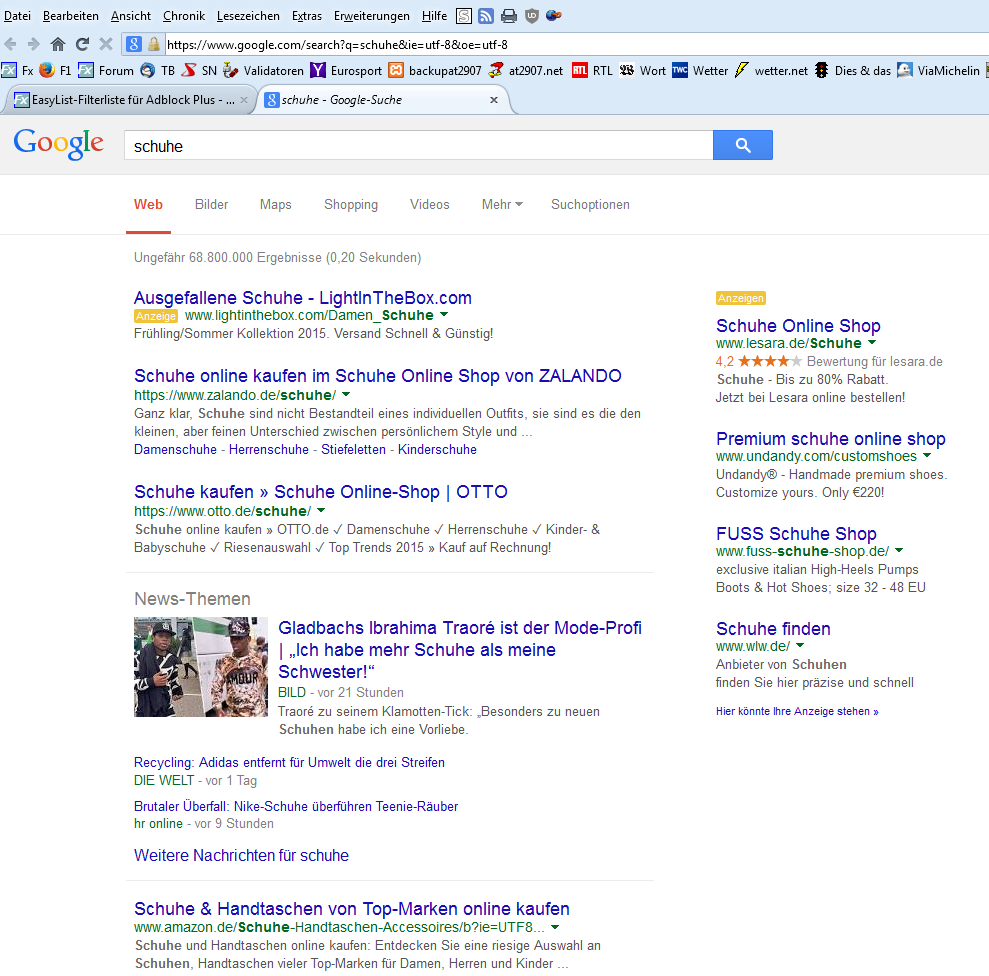The width and height of the screenshot is (989, 976).
Task: Click the printer icon in menu bar
Action: (x=508, y=16)
